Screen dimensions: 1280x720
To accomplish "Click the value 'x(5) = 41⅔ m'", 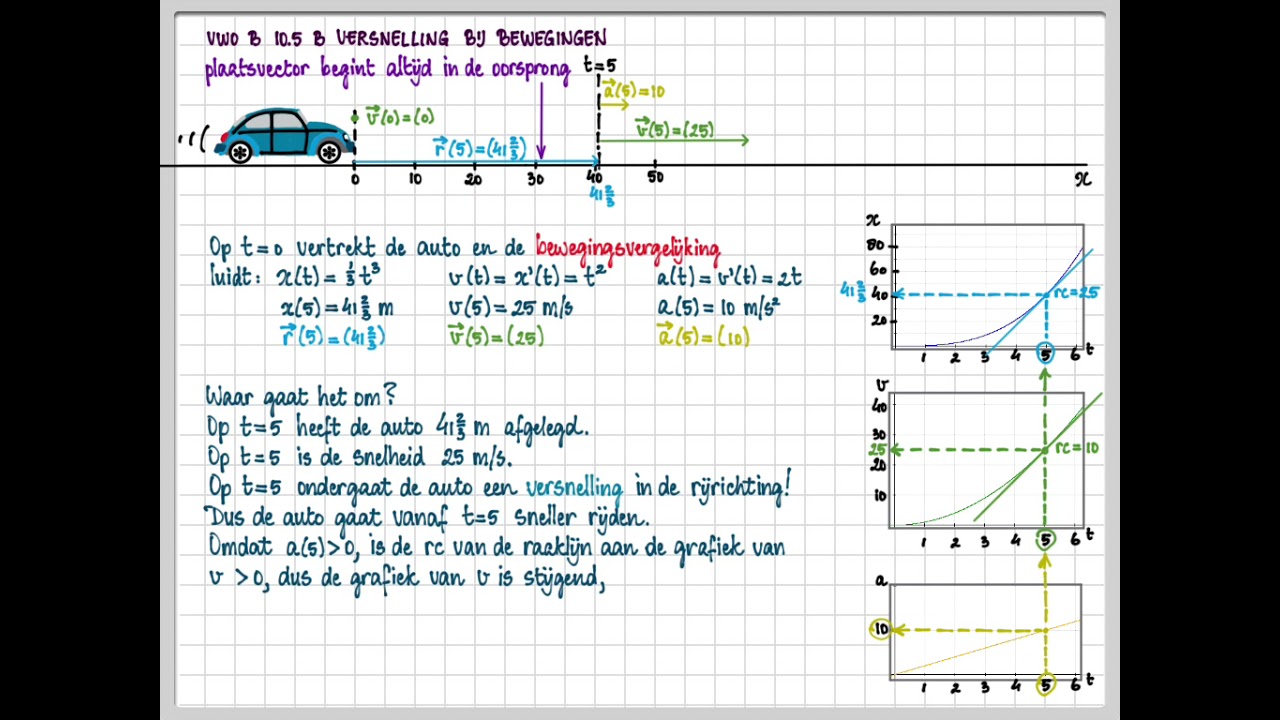I will click(x=337, y=307).
